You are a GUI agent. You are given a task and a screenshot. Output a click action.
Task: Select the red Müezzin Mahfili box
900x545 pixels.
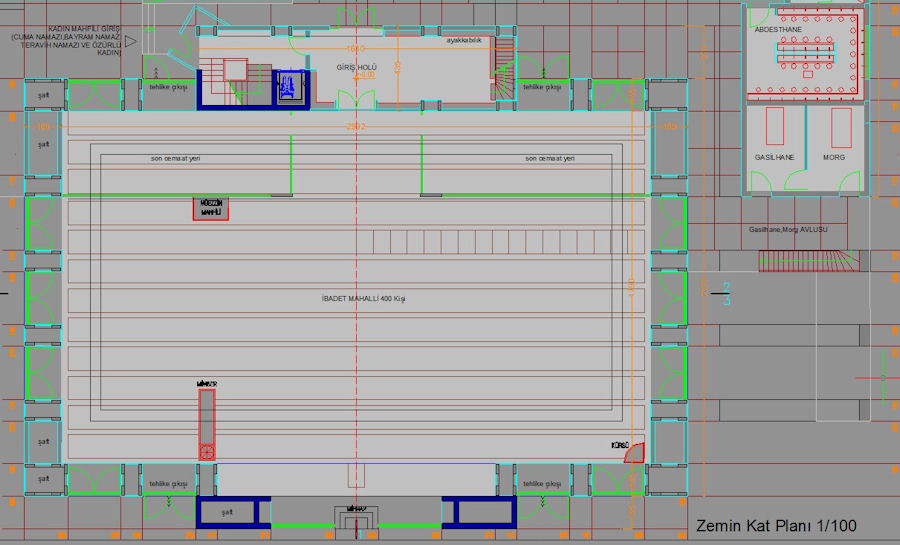point(211,208)
